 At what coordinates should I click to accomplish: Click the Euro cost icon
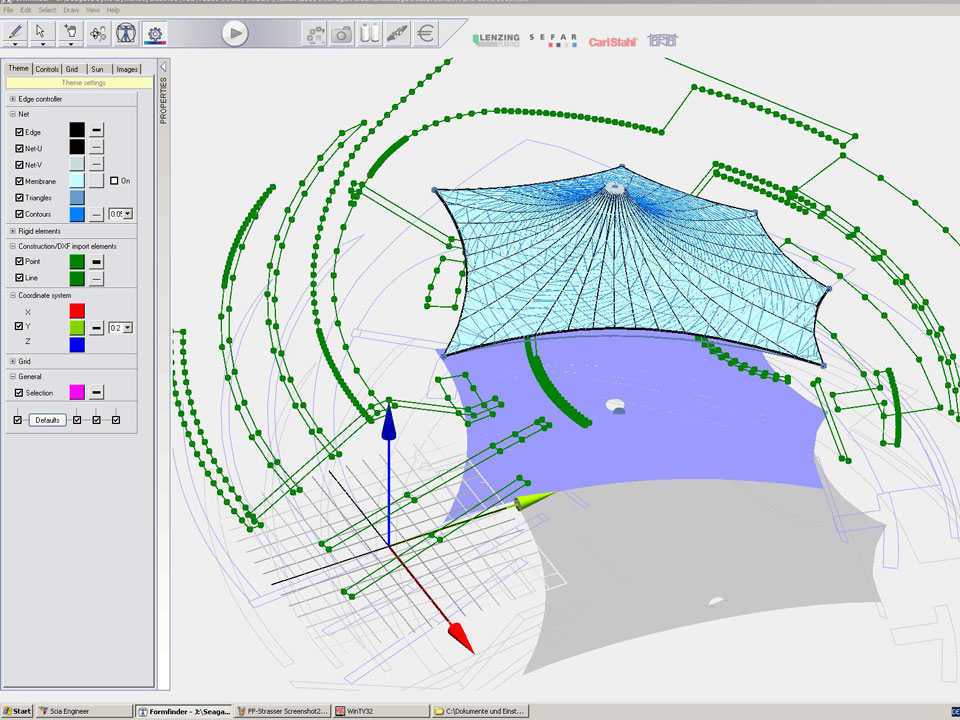coord(426,34)
